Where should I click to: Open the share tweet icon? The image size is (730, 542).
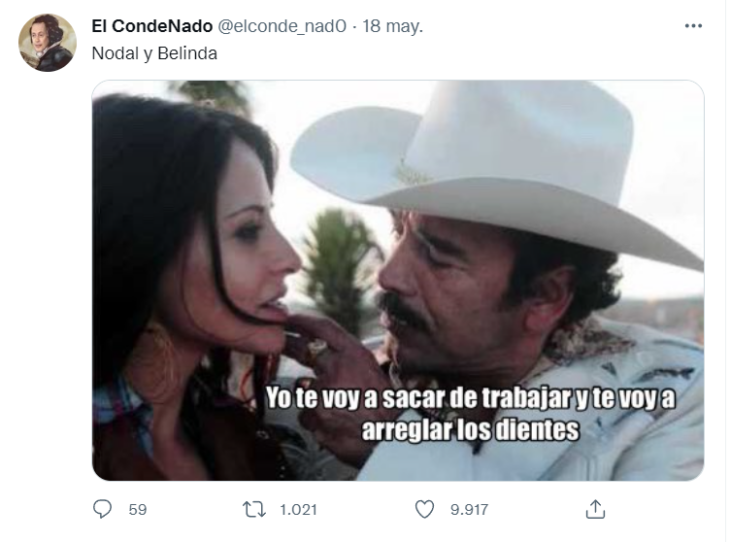595,509
